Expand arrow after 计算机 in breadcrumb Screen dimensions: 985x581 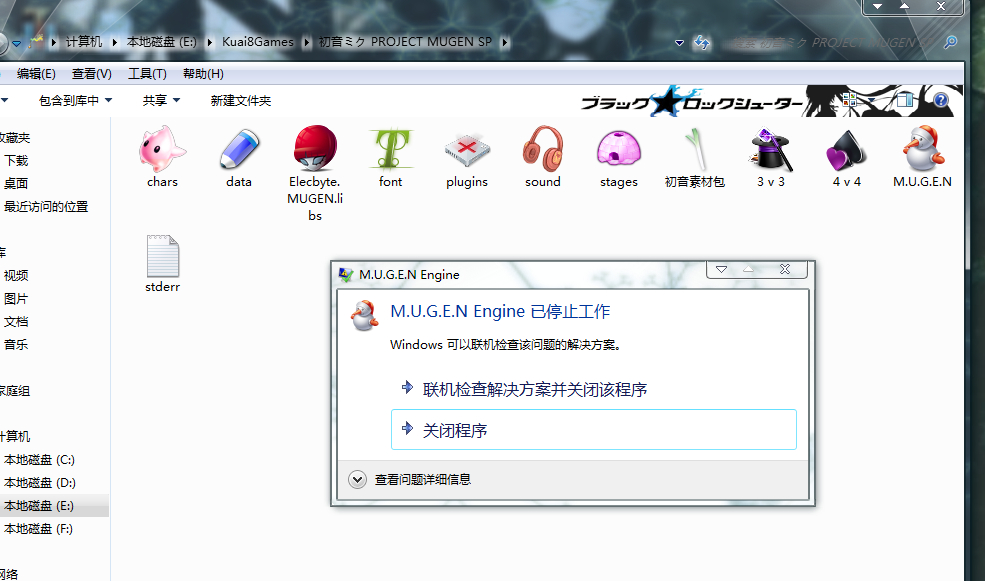click(114, 42)
